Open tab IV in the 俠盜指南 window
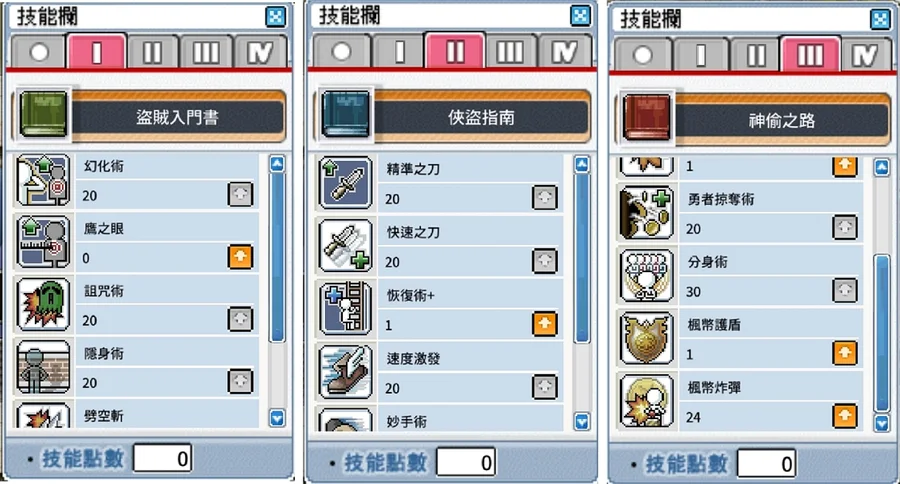The width and height of the screenshot is (900, 484). pyautogui.click(x=564, y=53)
